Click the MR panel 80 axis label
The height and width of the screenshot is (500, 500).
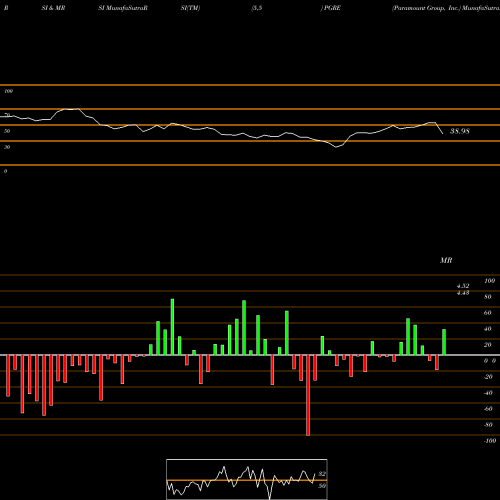pos(488,297)
